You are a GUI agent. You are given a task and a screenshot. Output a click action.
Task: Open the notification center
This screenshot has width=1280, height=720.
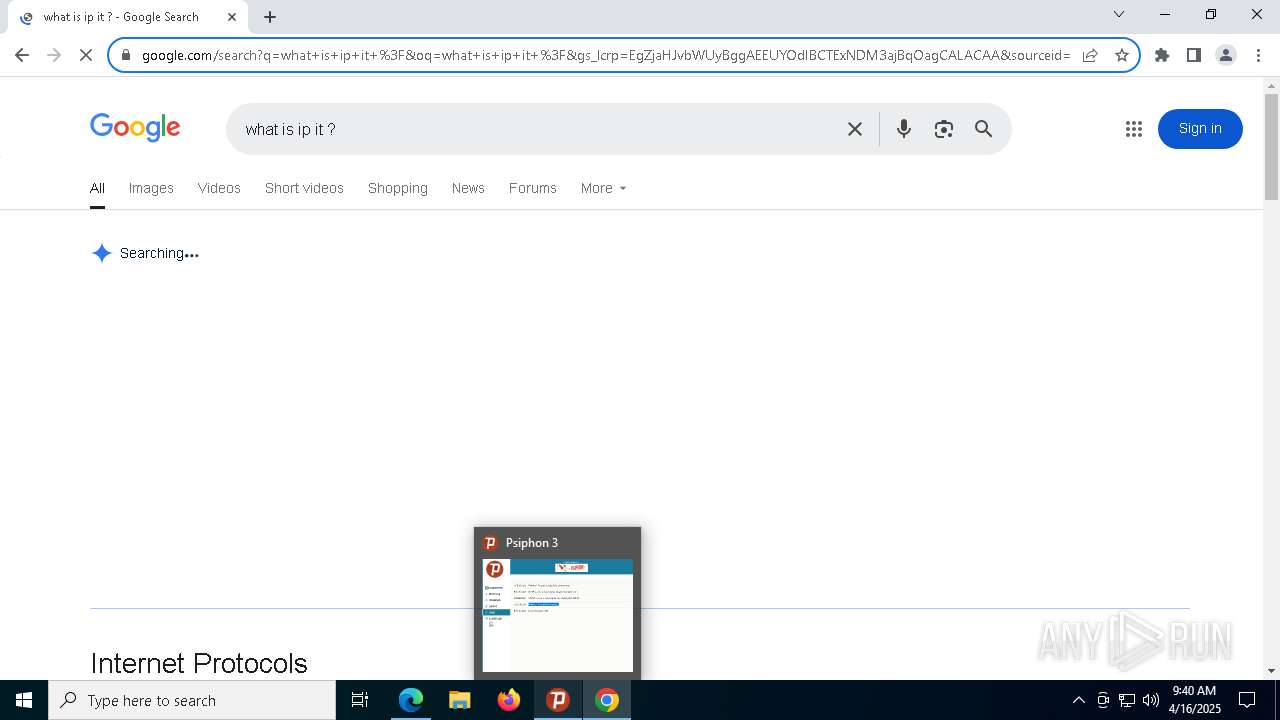coord(1247,700)
